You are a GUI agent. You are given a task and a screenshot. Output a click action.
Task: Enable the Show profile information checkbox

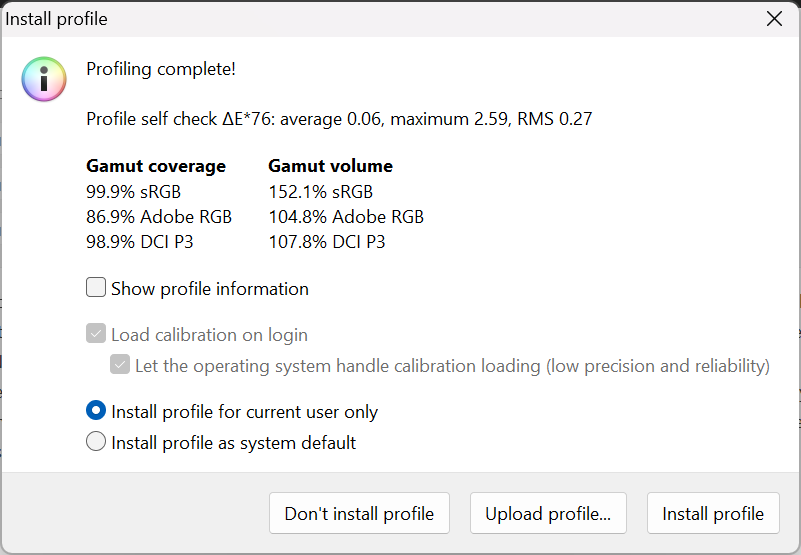(x=96, y=288)
